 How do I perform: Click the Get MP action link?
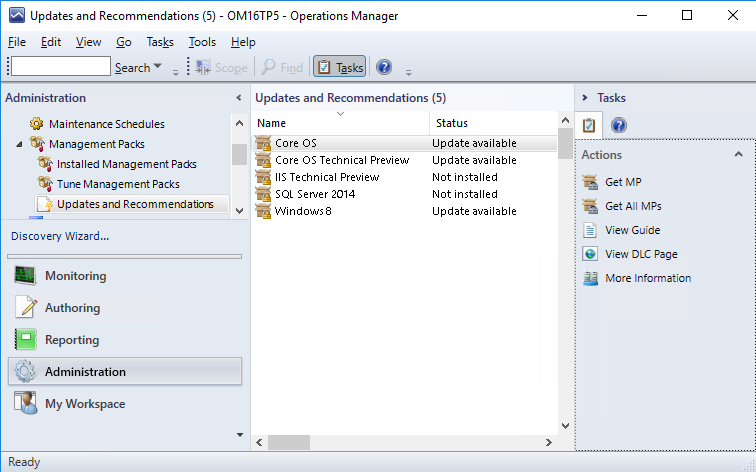pyautogui.click(x=623, y=182)
